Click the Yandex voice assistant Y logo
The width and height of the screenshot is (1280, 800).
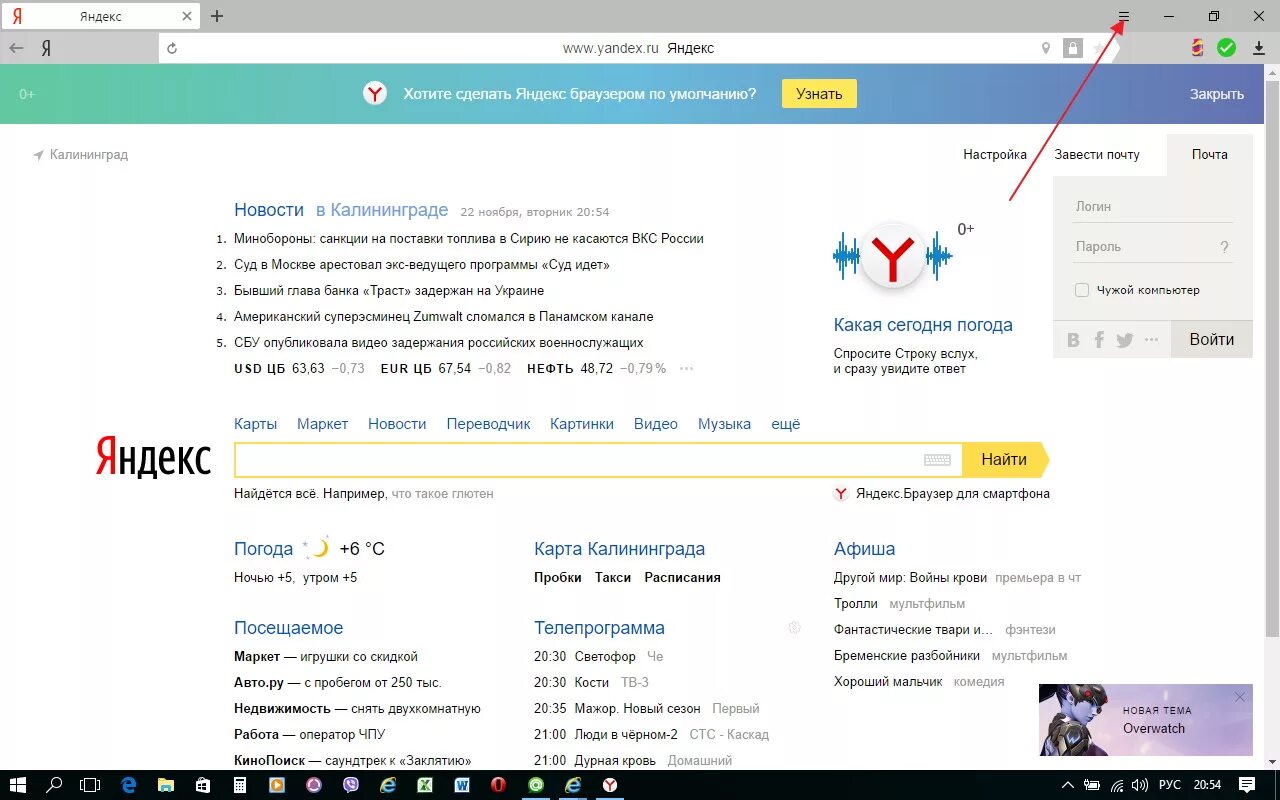pyautogui.click(x=894, y=256)
